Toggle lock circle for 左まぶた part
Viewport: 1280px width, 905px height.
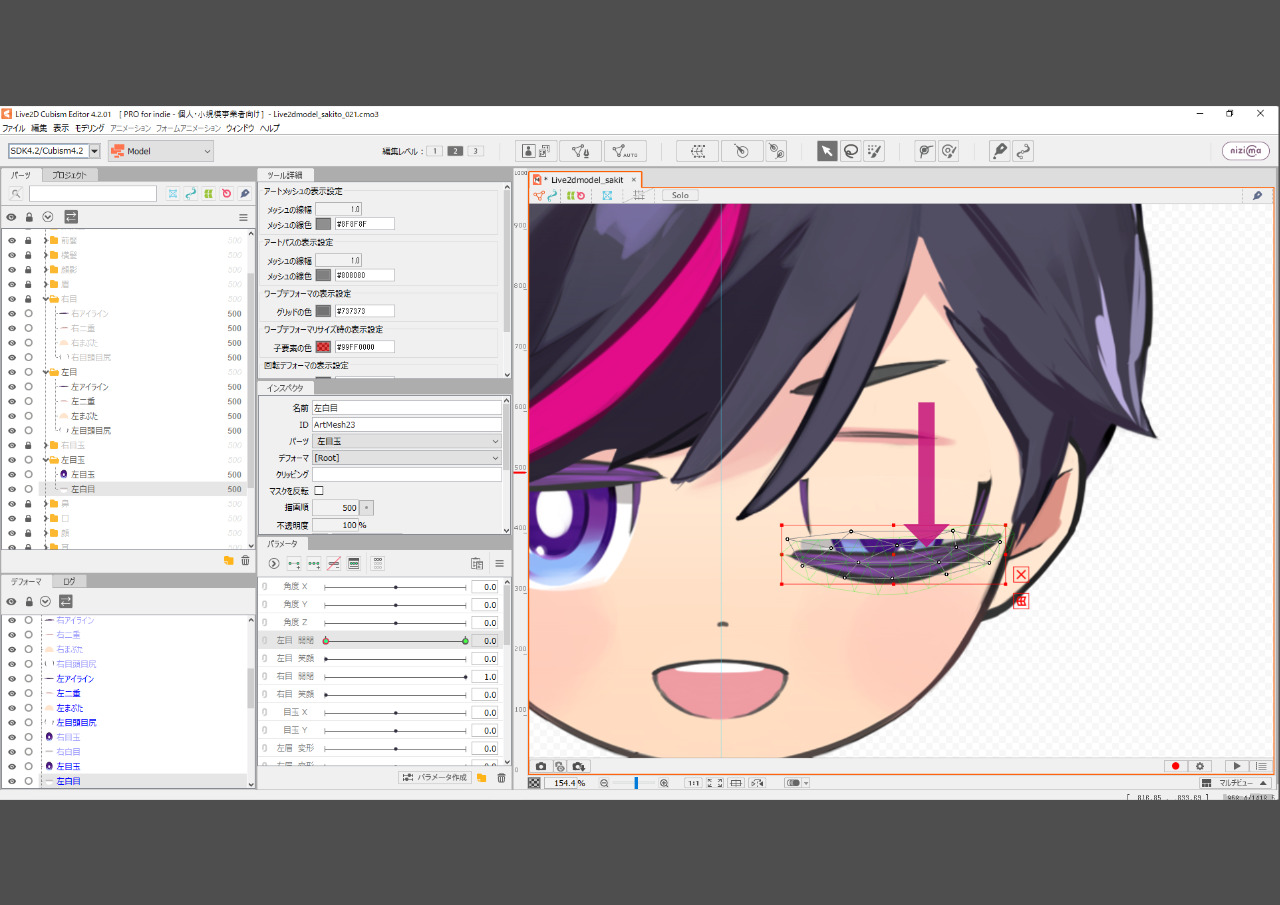tap(28, 416)
